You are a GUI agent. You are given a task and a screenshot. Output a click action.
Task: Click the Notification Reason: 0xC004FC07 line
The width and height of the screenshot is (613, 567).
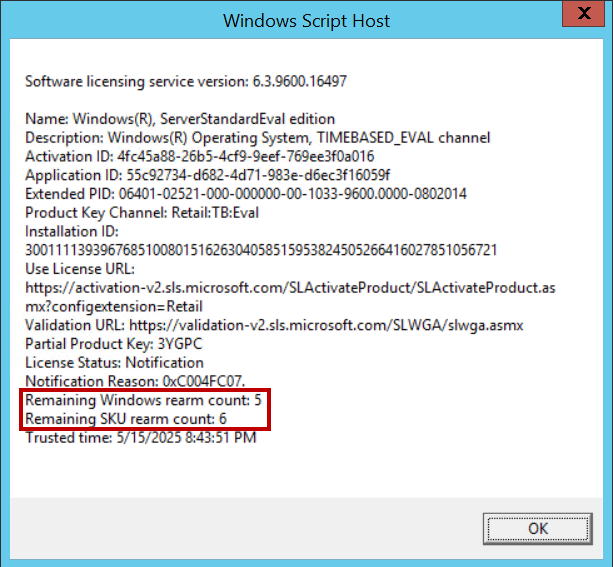pos(135,381)
